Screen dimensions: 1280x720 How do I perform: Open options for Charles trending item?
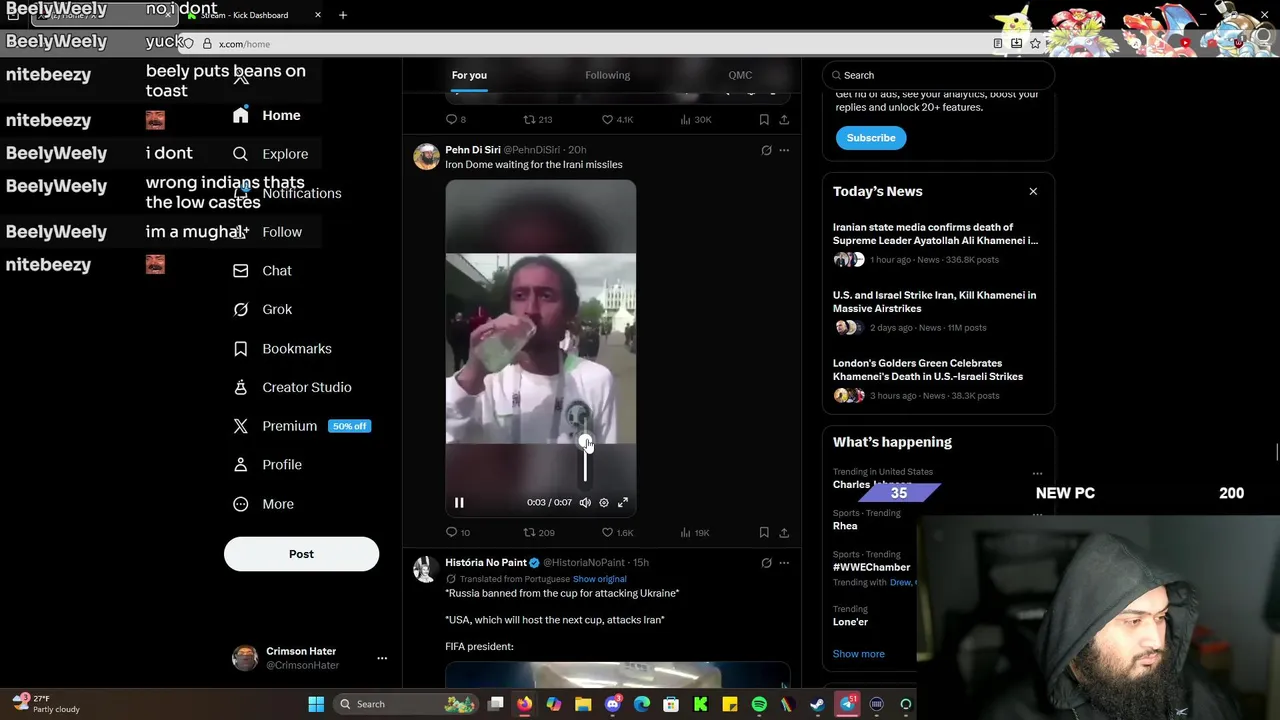[x=1037, y=473]
